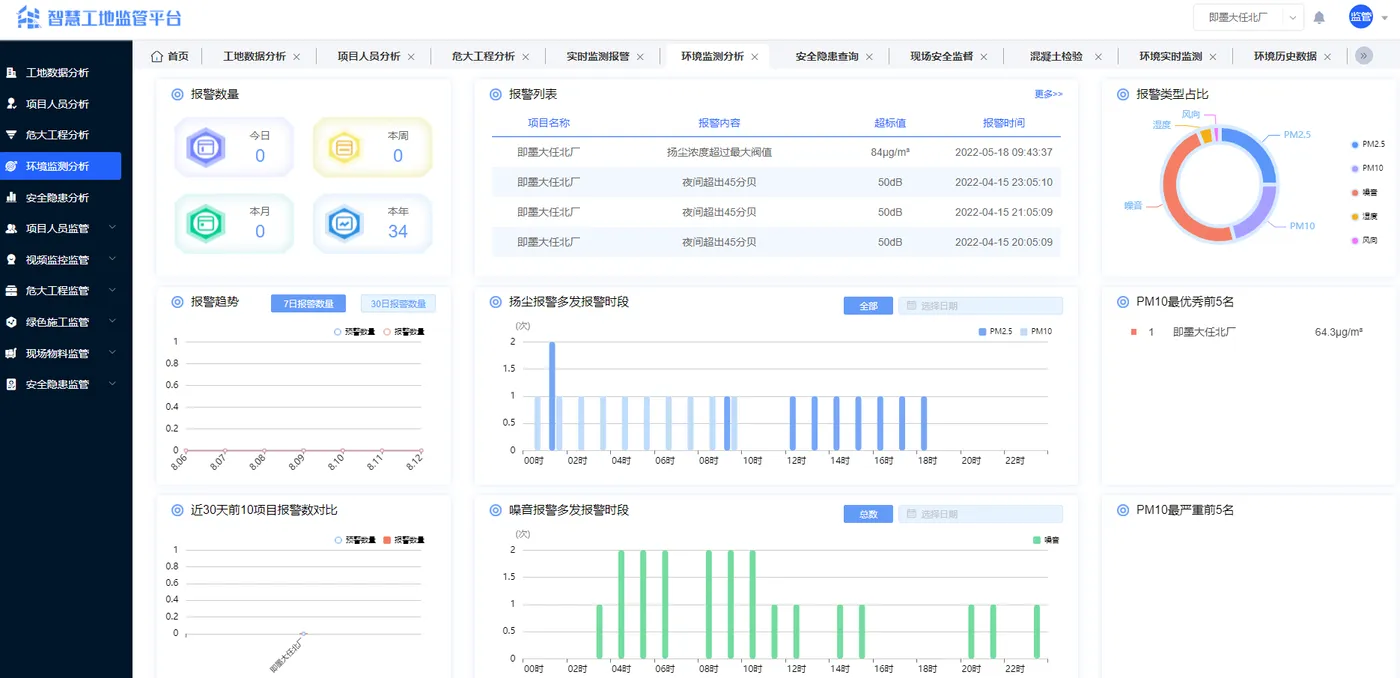Click the PM10 color swatch in donut legend

point(1354,167)
